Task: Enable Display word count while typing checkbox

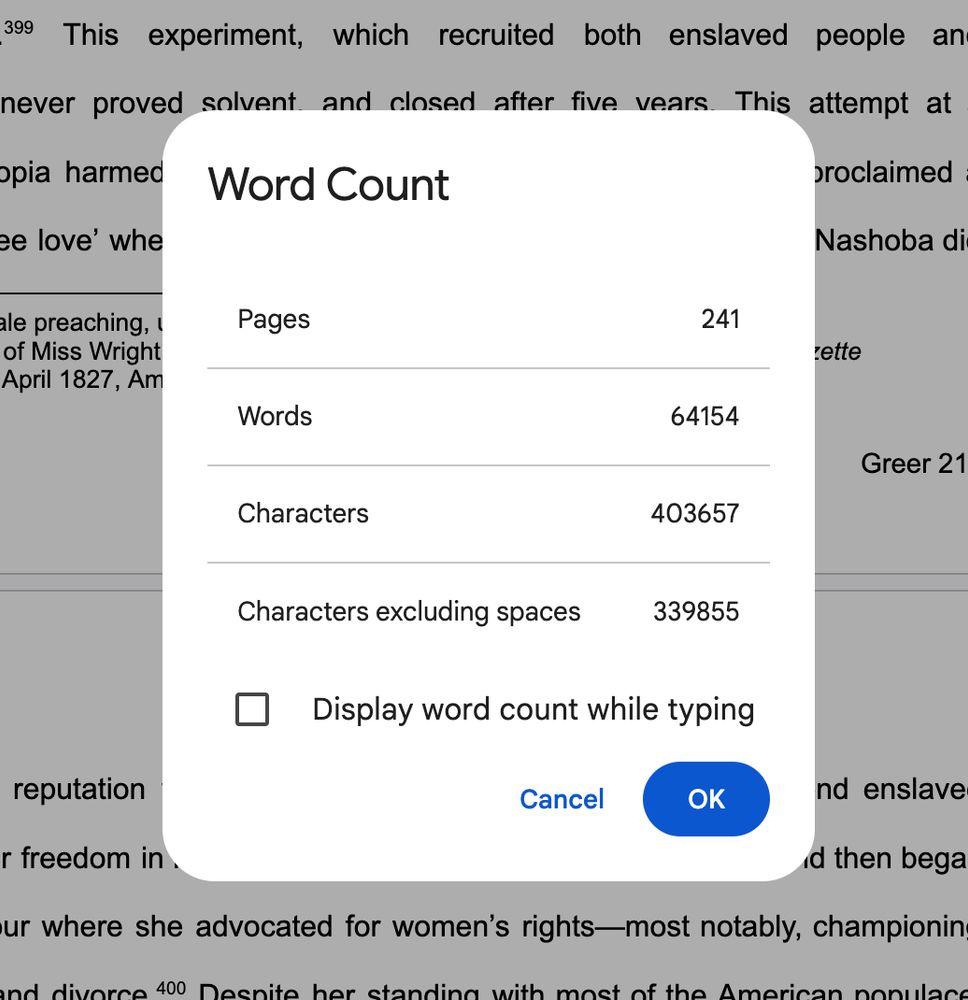Action: (x=252, y=709)
